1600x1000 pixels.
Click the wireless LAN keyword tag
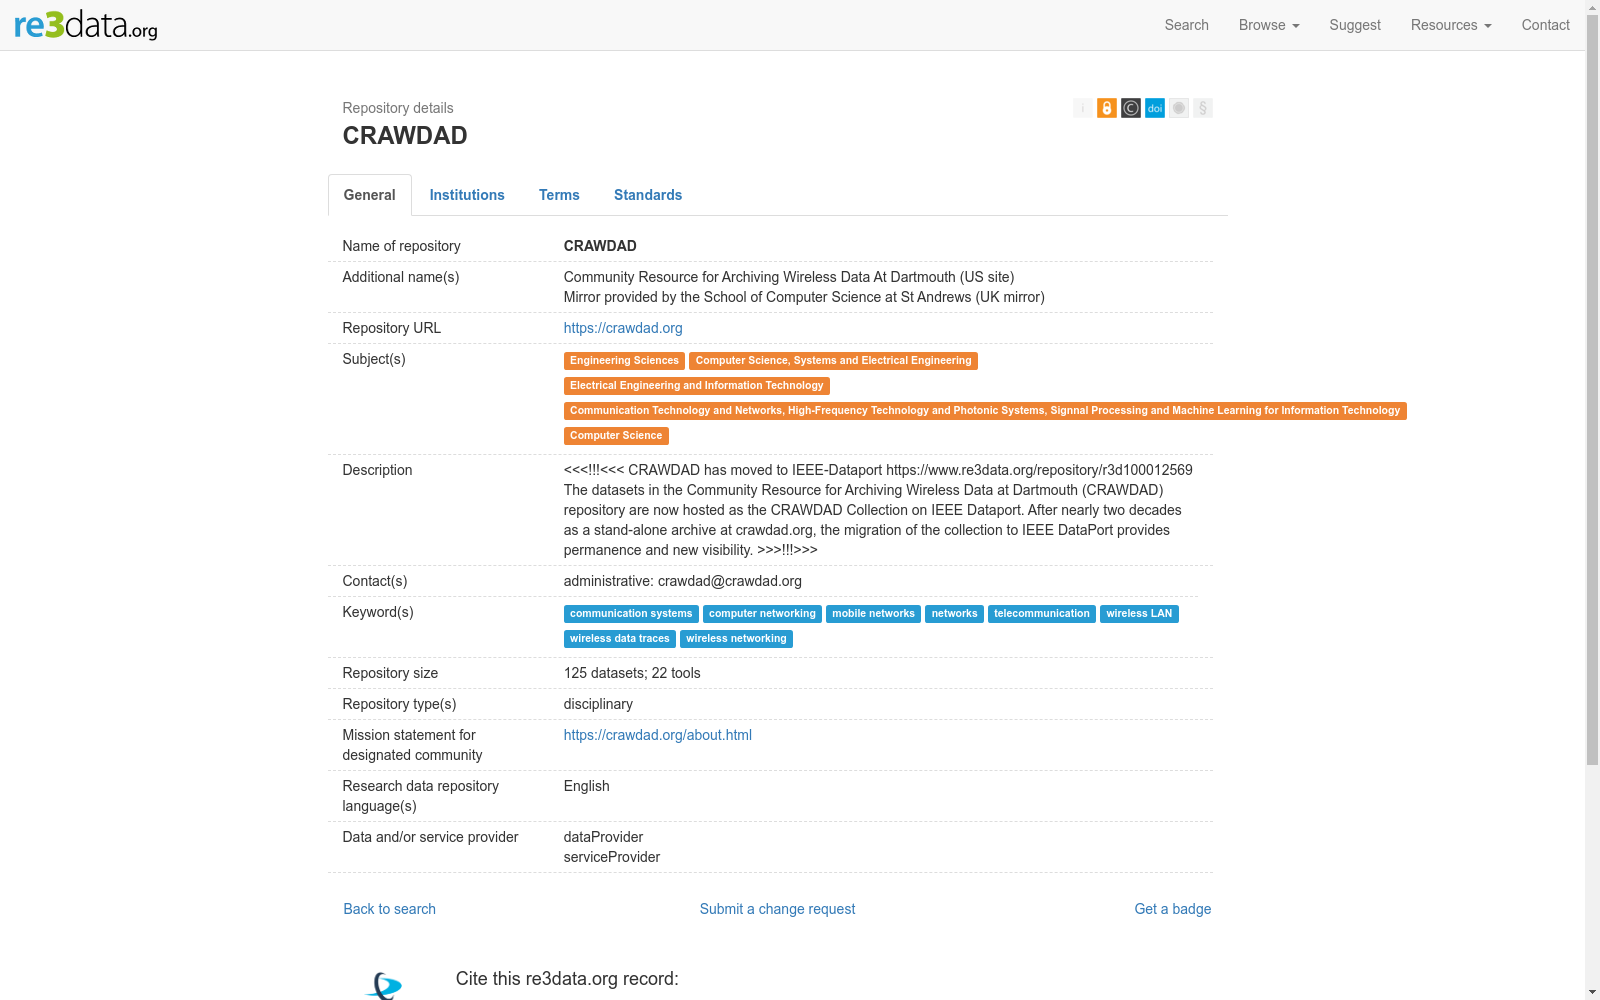1139,614
